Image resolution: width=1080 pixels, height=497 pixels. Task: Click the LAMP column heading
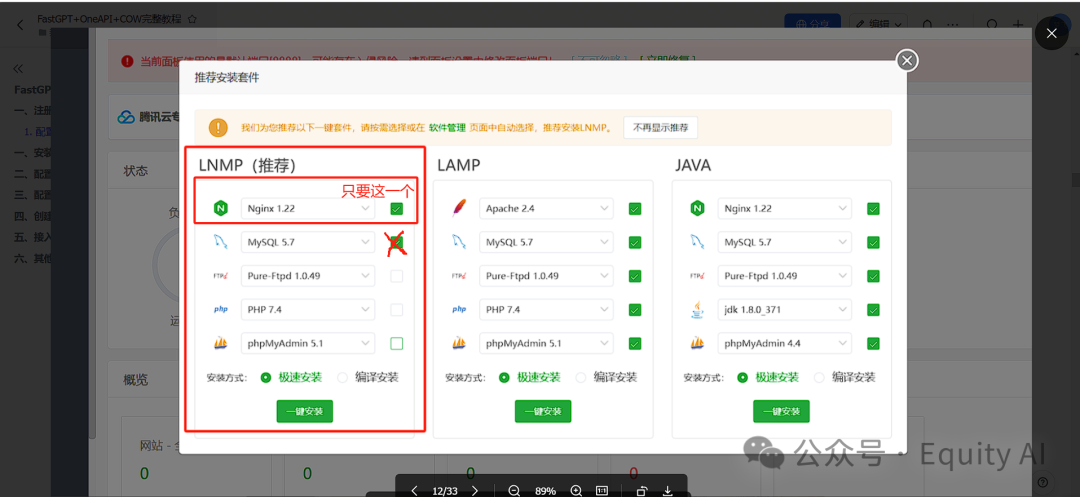click(x=458, y=166)
